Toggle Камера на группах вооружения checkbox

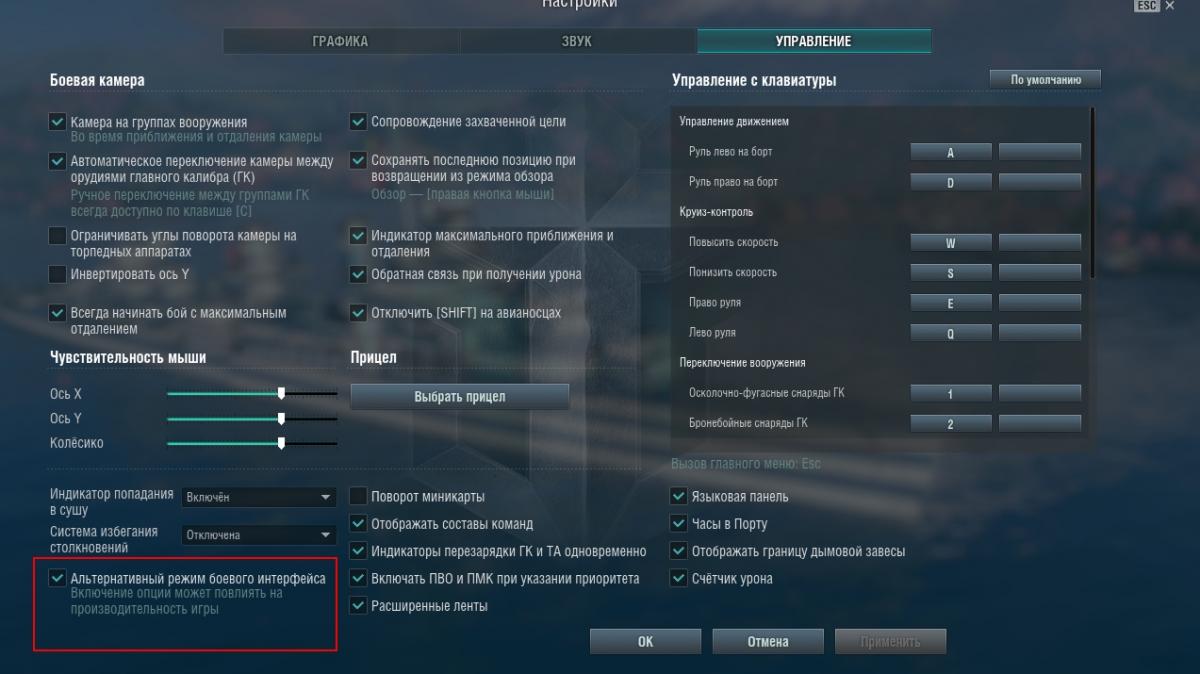pyautogui.click(x=57, y=122)
